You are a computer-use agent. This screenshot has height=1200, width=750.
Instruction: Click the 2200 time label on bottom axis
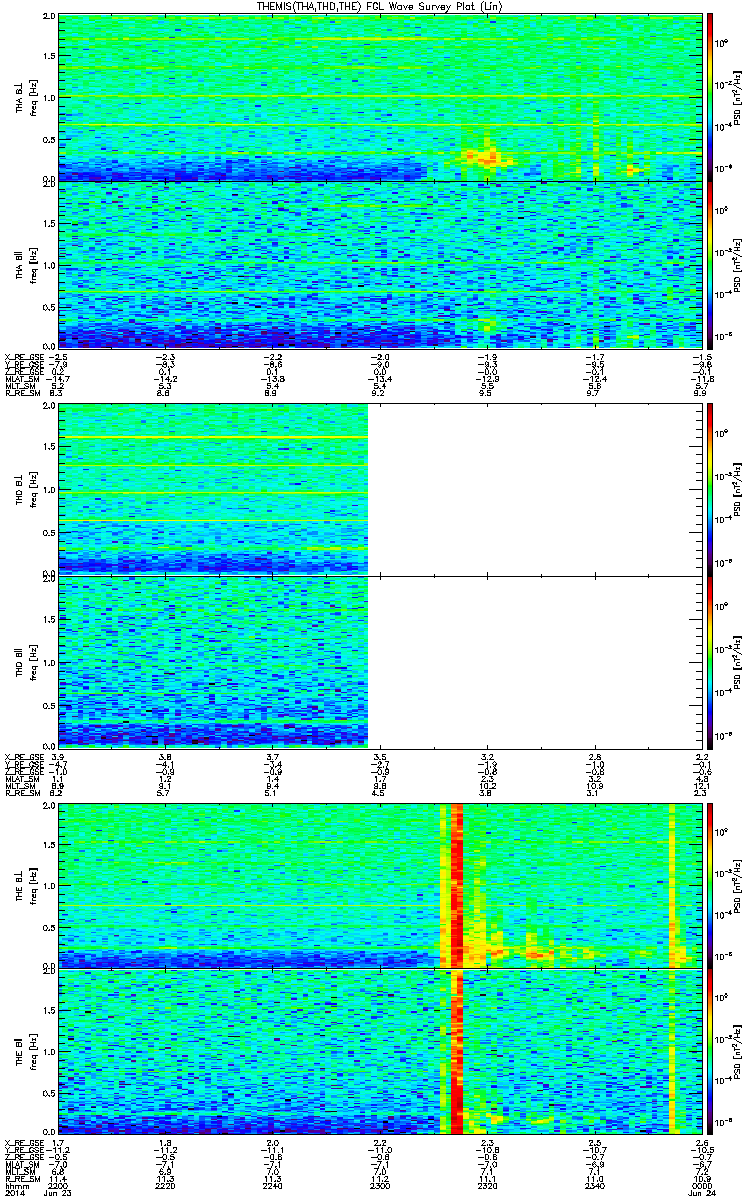(x=58, y=1185)
